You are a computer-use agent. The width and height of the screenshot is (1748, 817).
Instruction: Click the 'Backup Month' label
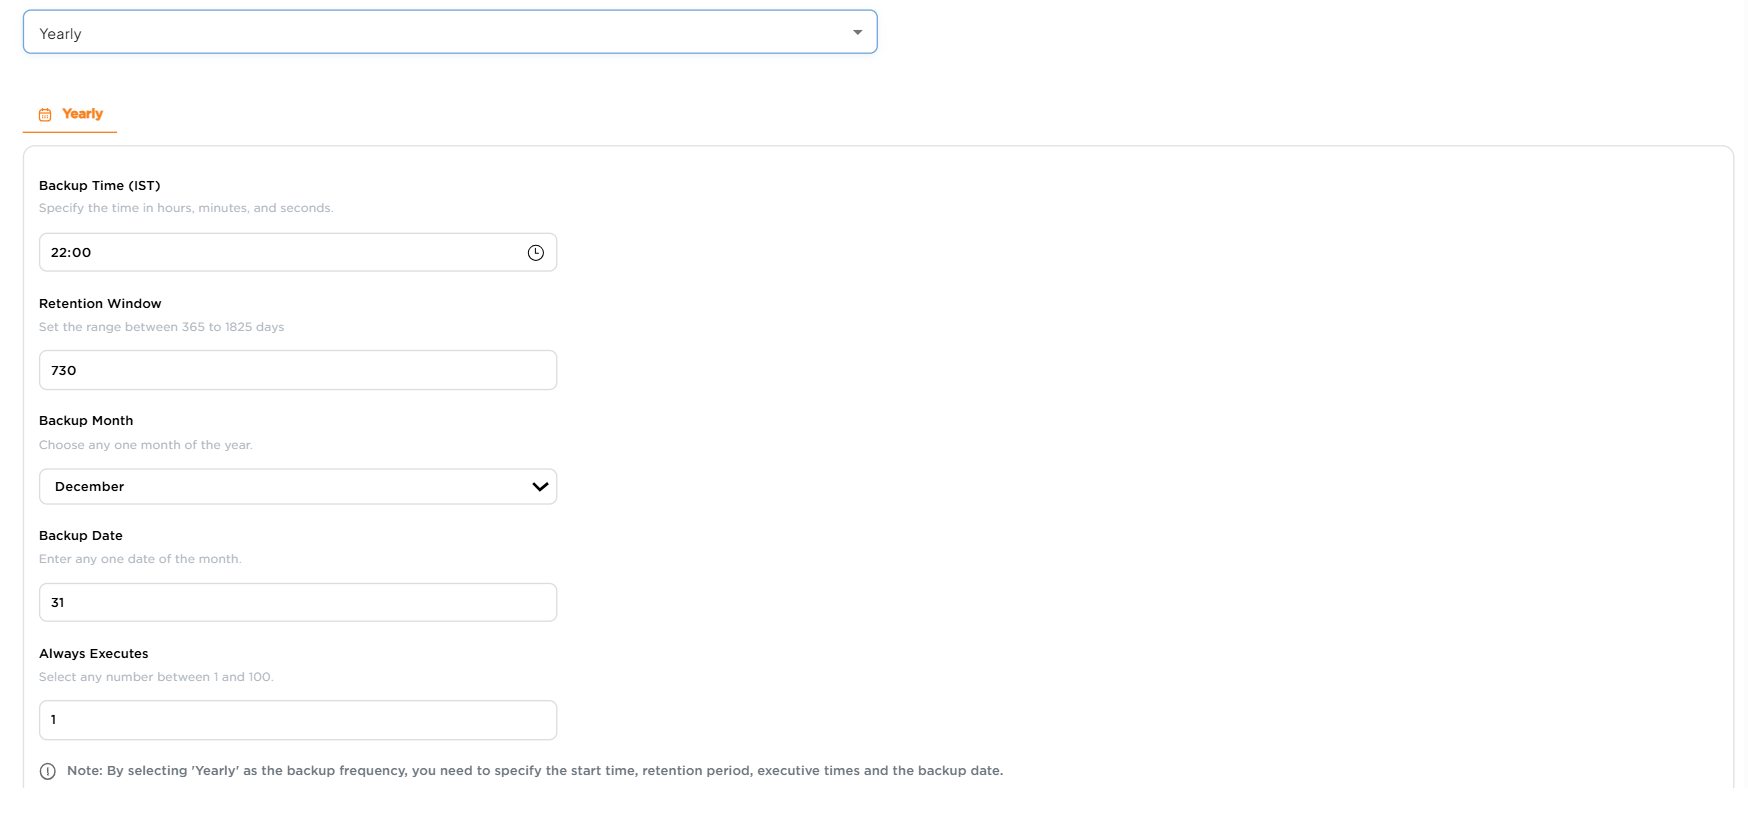click(86, 421)
